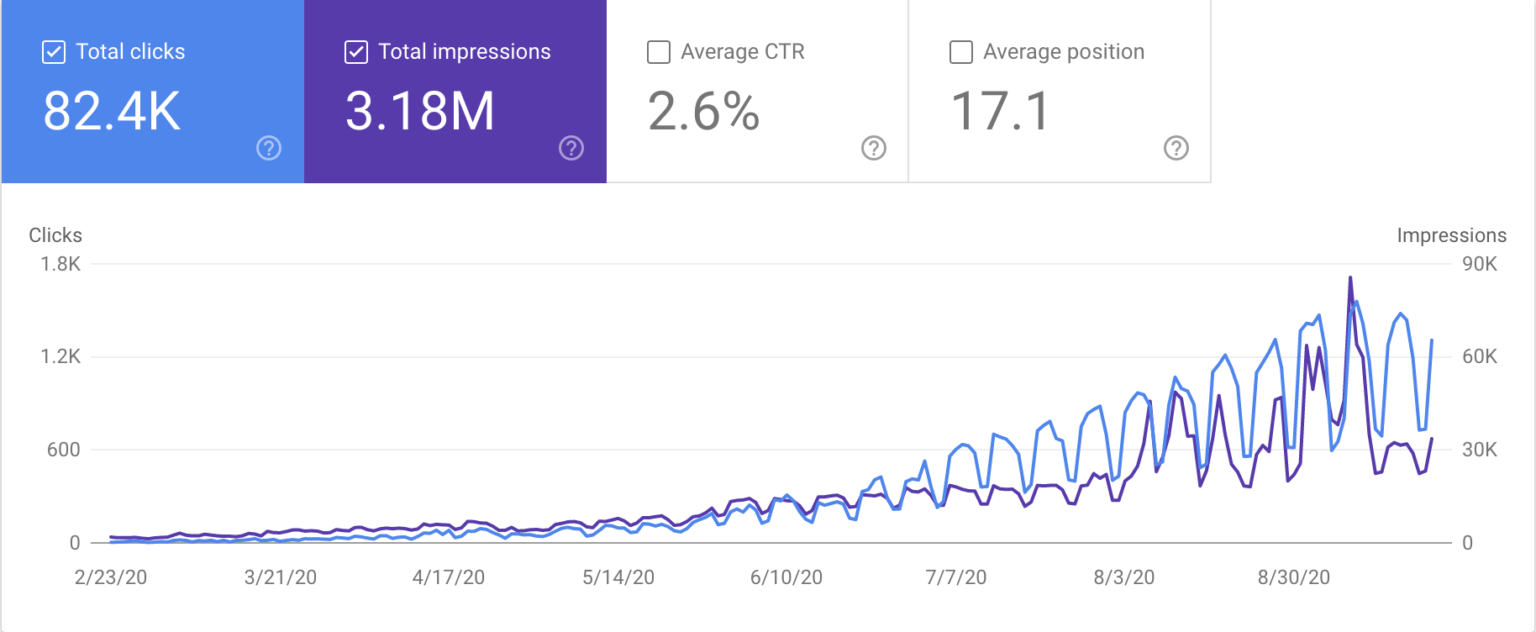Uncheck the Total clicks checkbox
1536x632 pixels.
pos(54,52)
